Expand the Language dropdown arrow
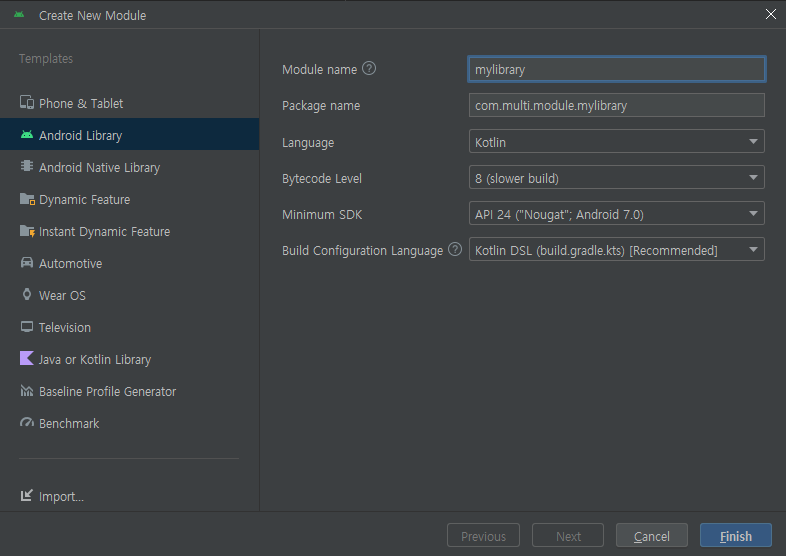786x556 pixels. pos(753,142)
